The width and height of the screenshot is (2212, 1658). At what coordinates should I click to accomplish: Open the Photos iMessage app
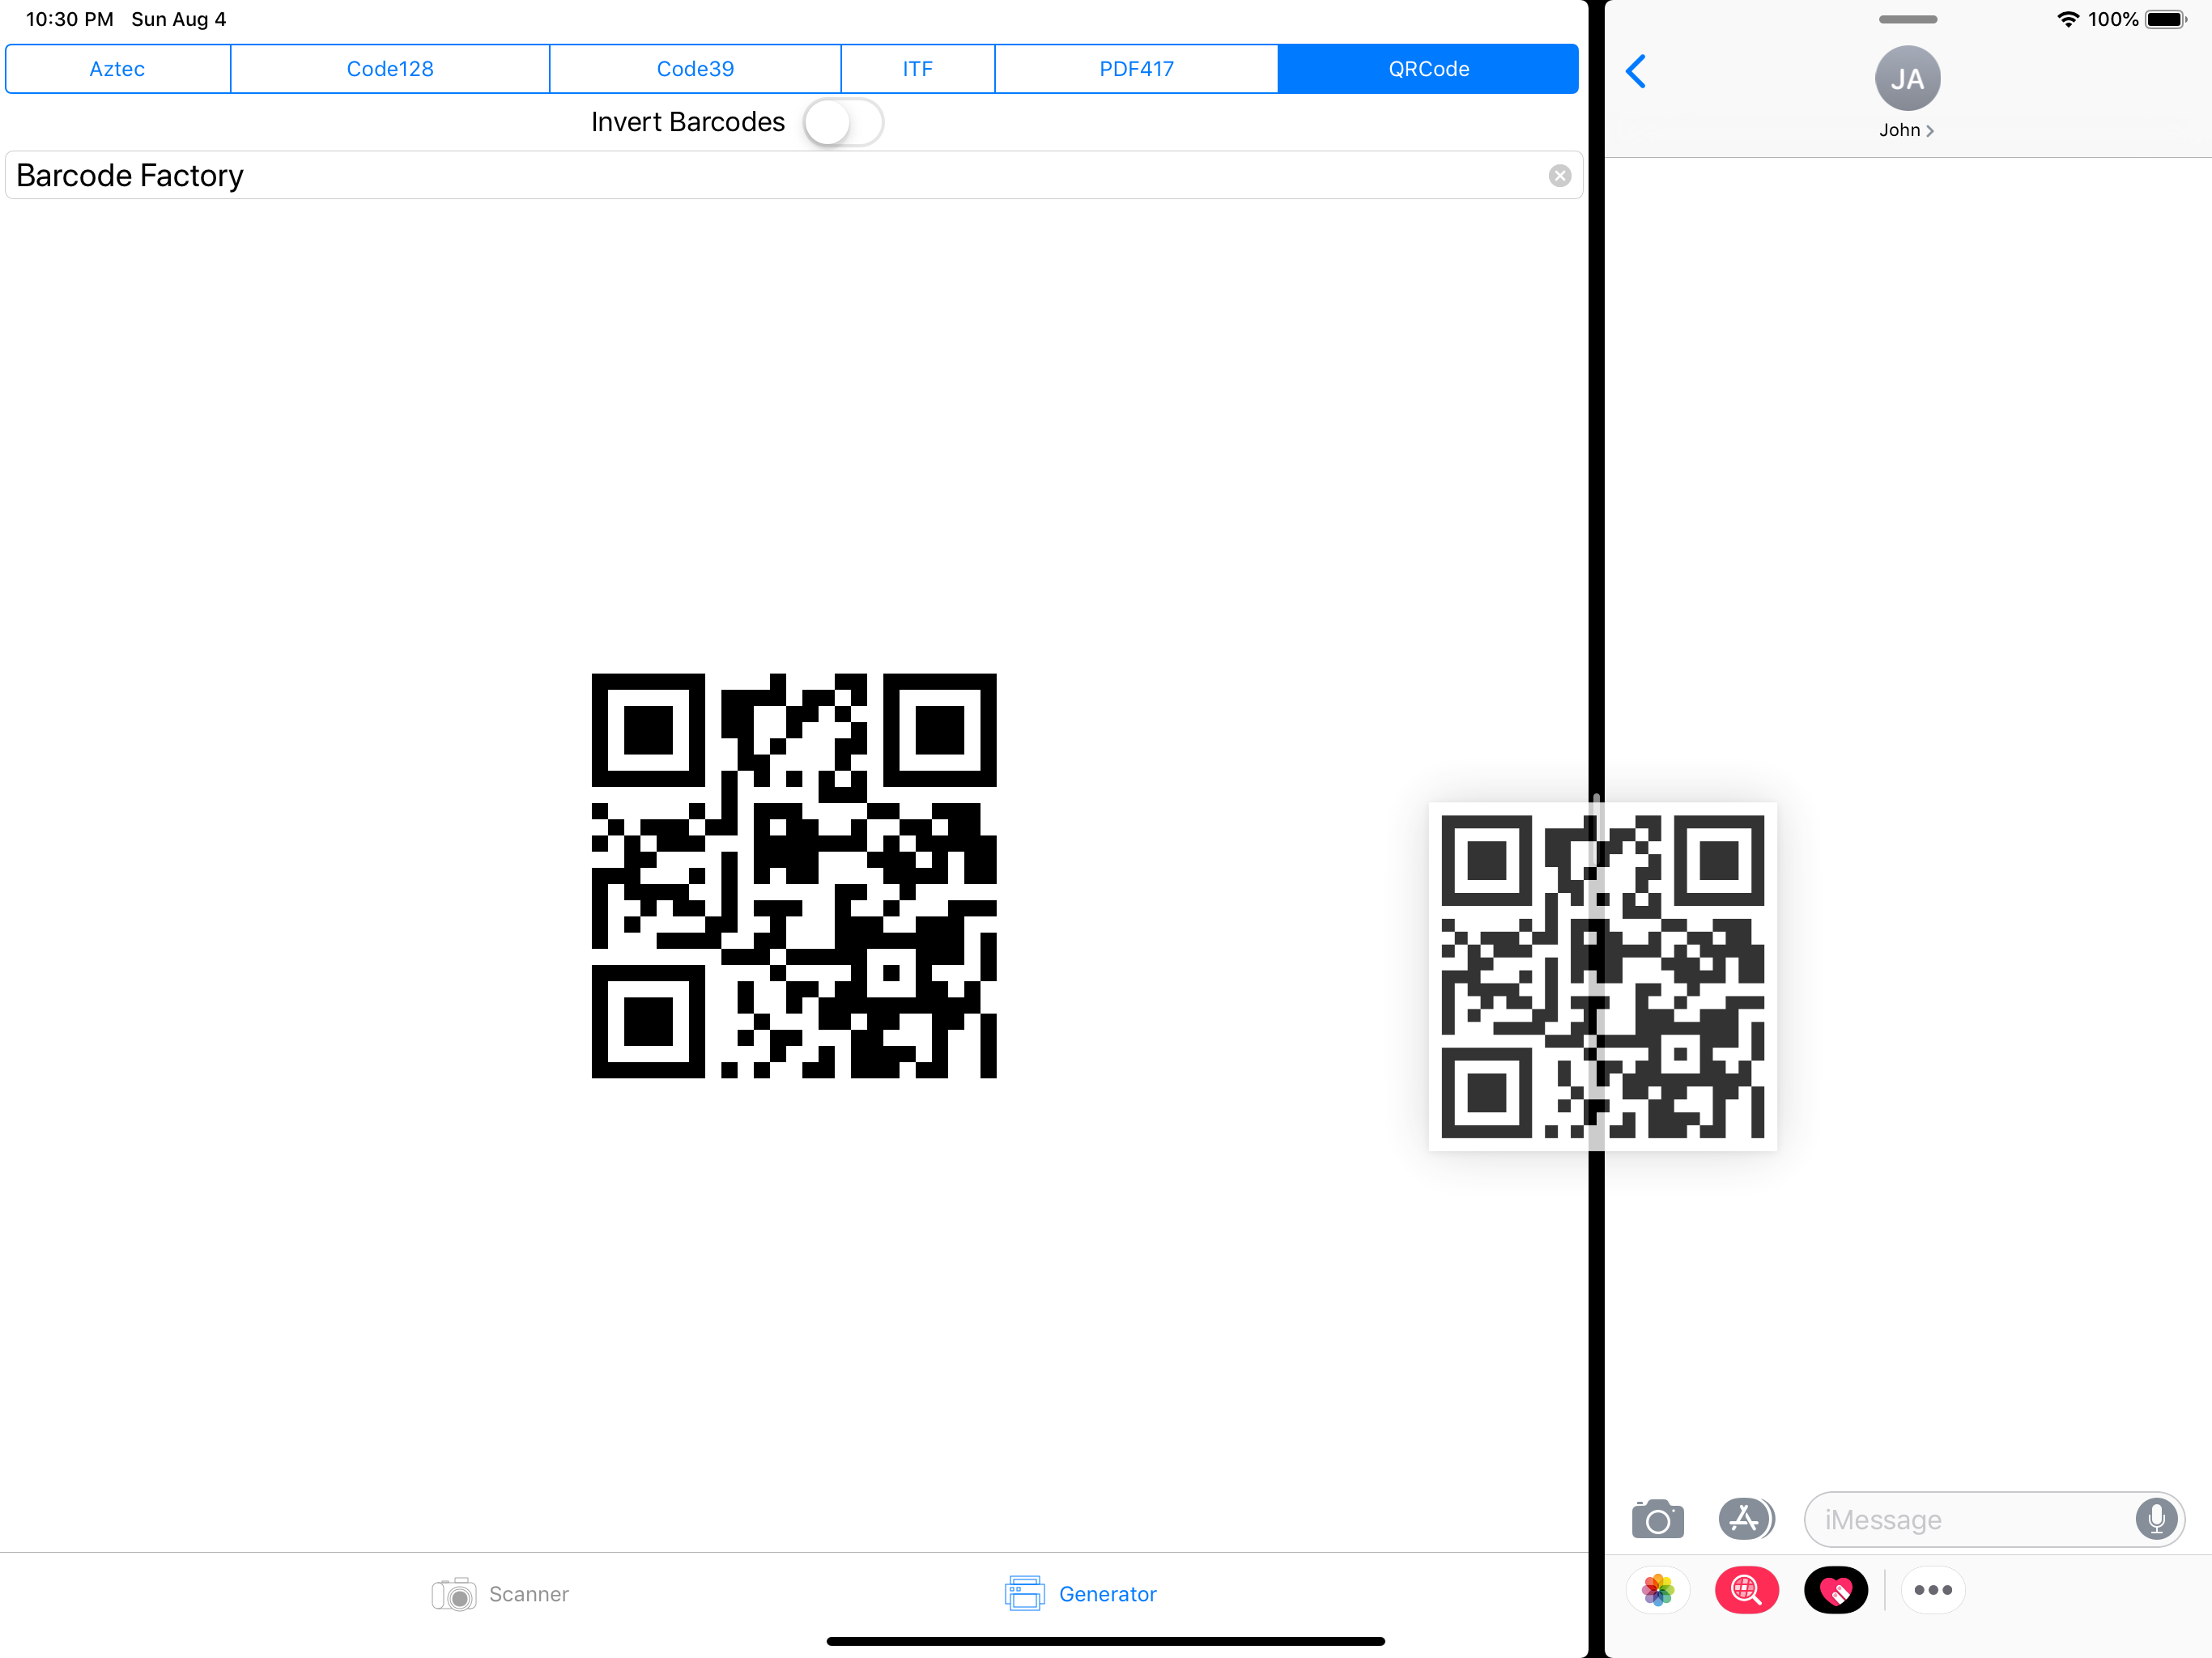[x=1657, y=1590]
